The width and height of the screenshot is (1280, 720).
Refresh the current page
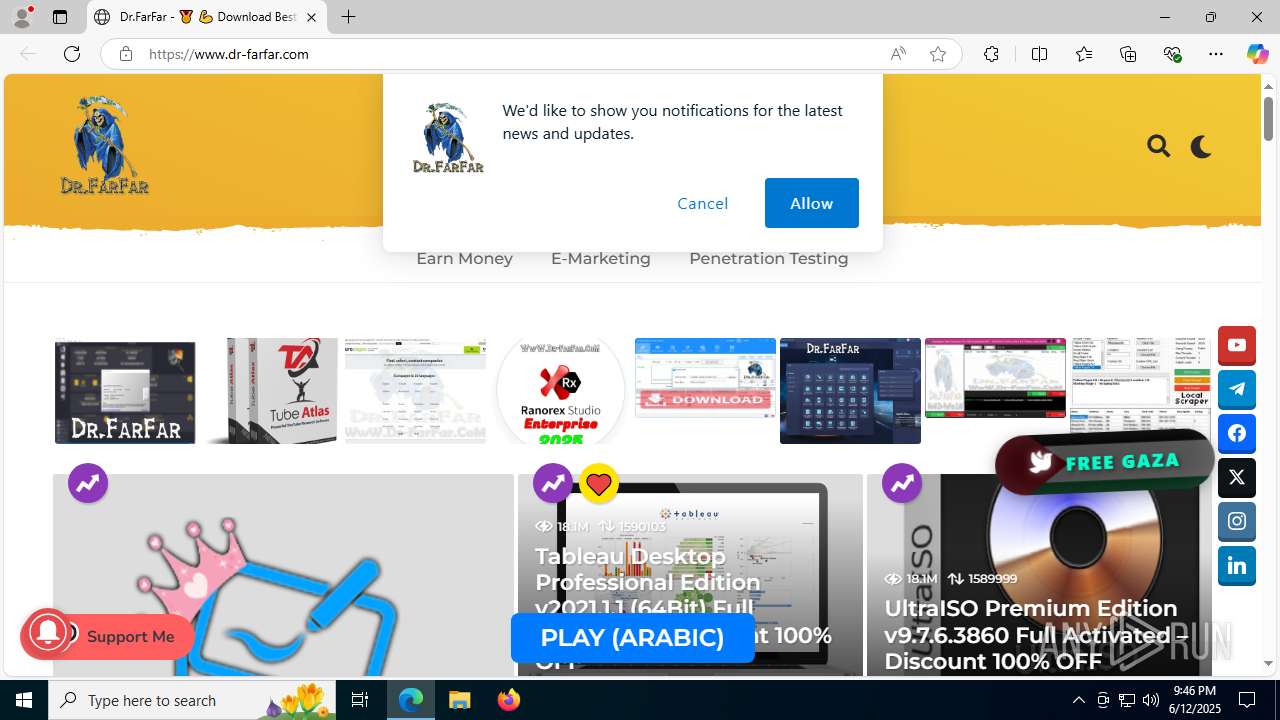72,54
